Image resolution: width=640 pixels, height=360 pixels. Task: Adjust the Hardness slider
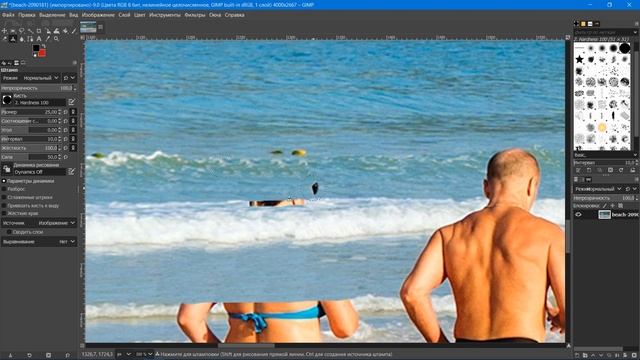click(31, 148)
